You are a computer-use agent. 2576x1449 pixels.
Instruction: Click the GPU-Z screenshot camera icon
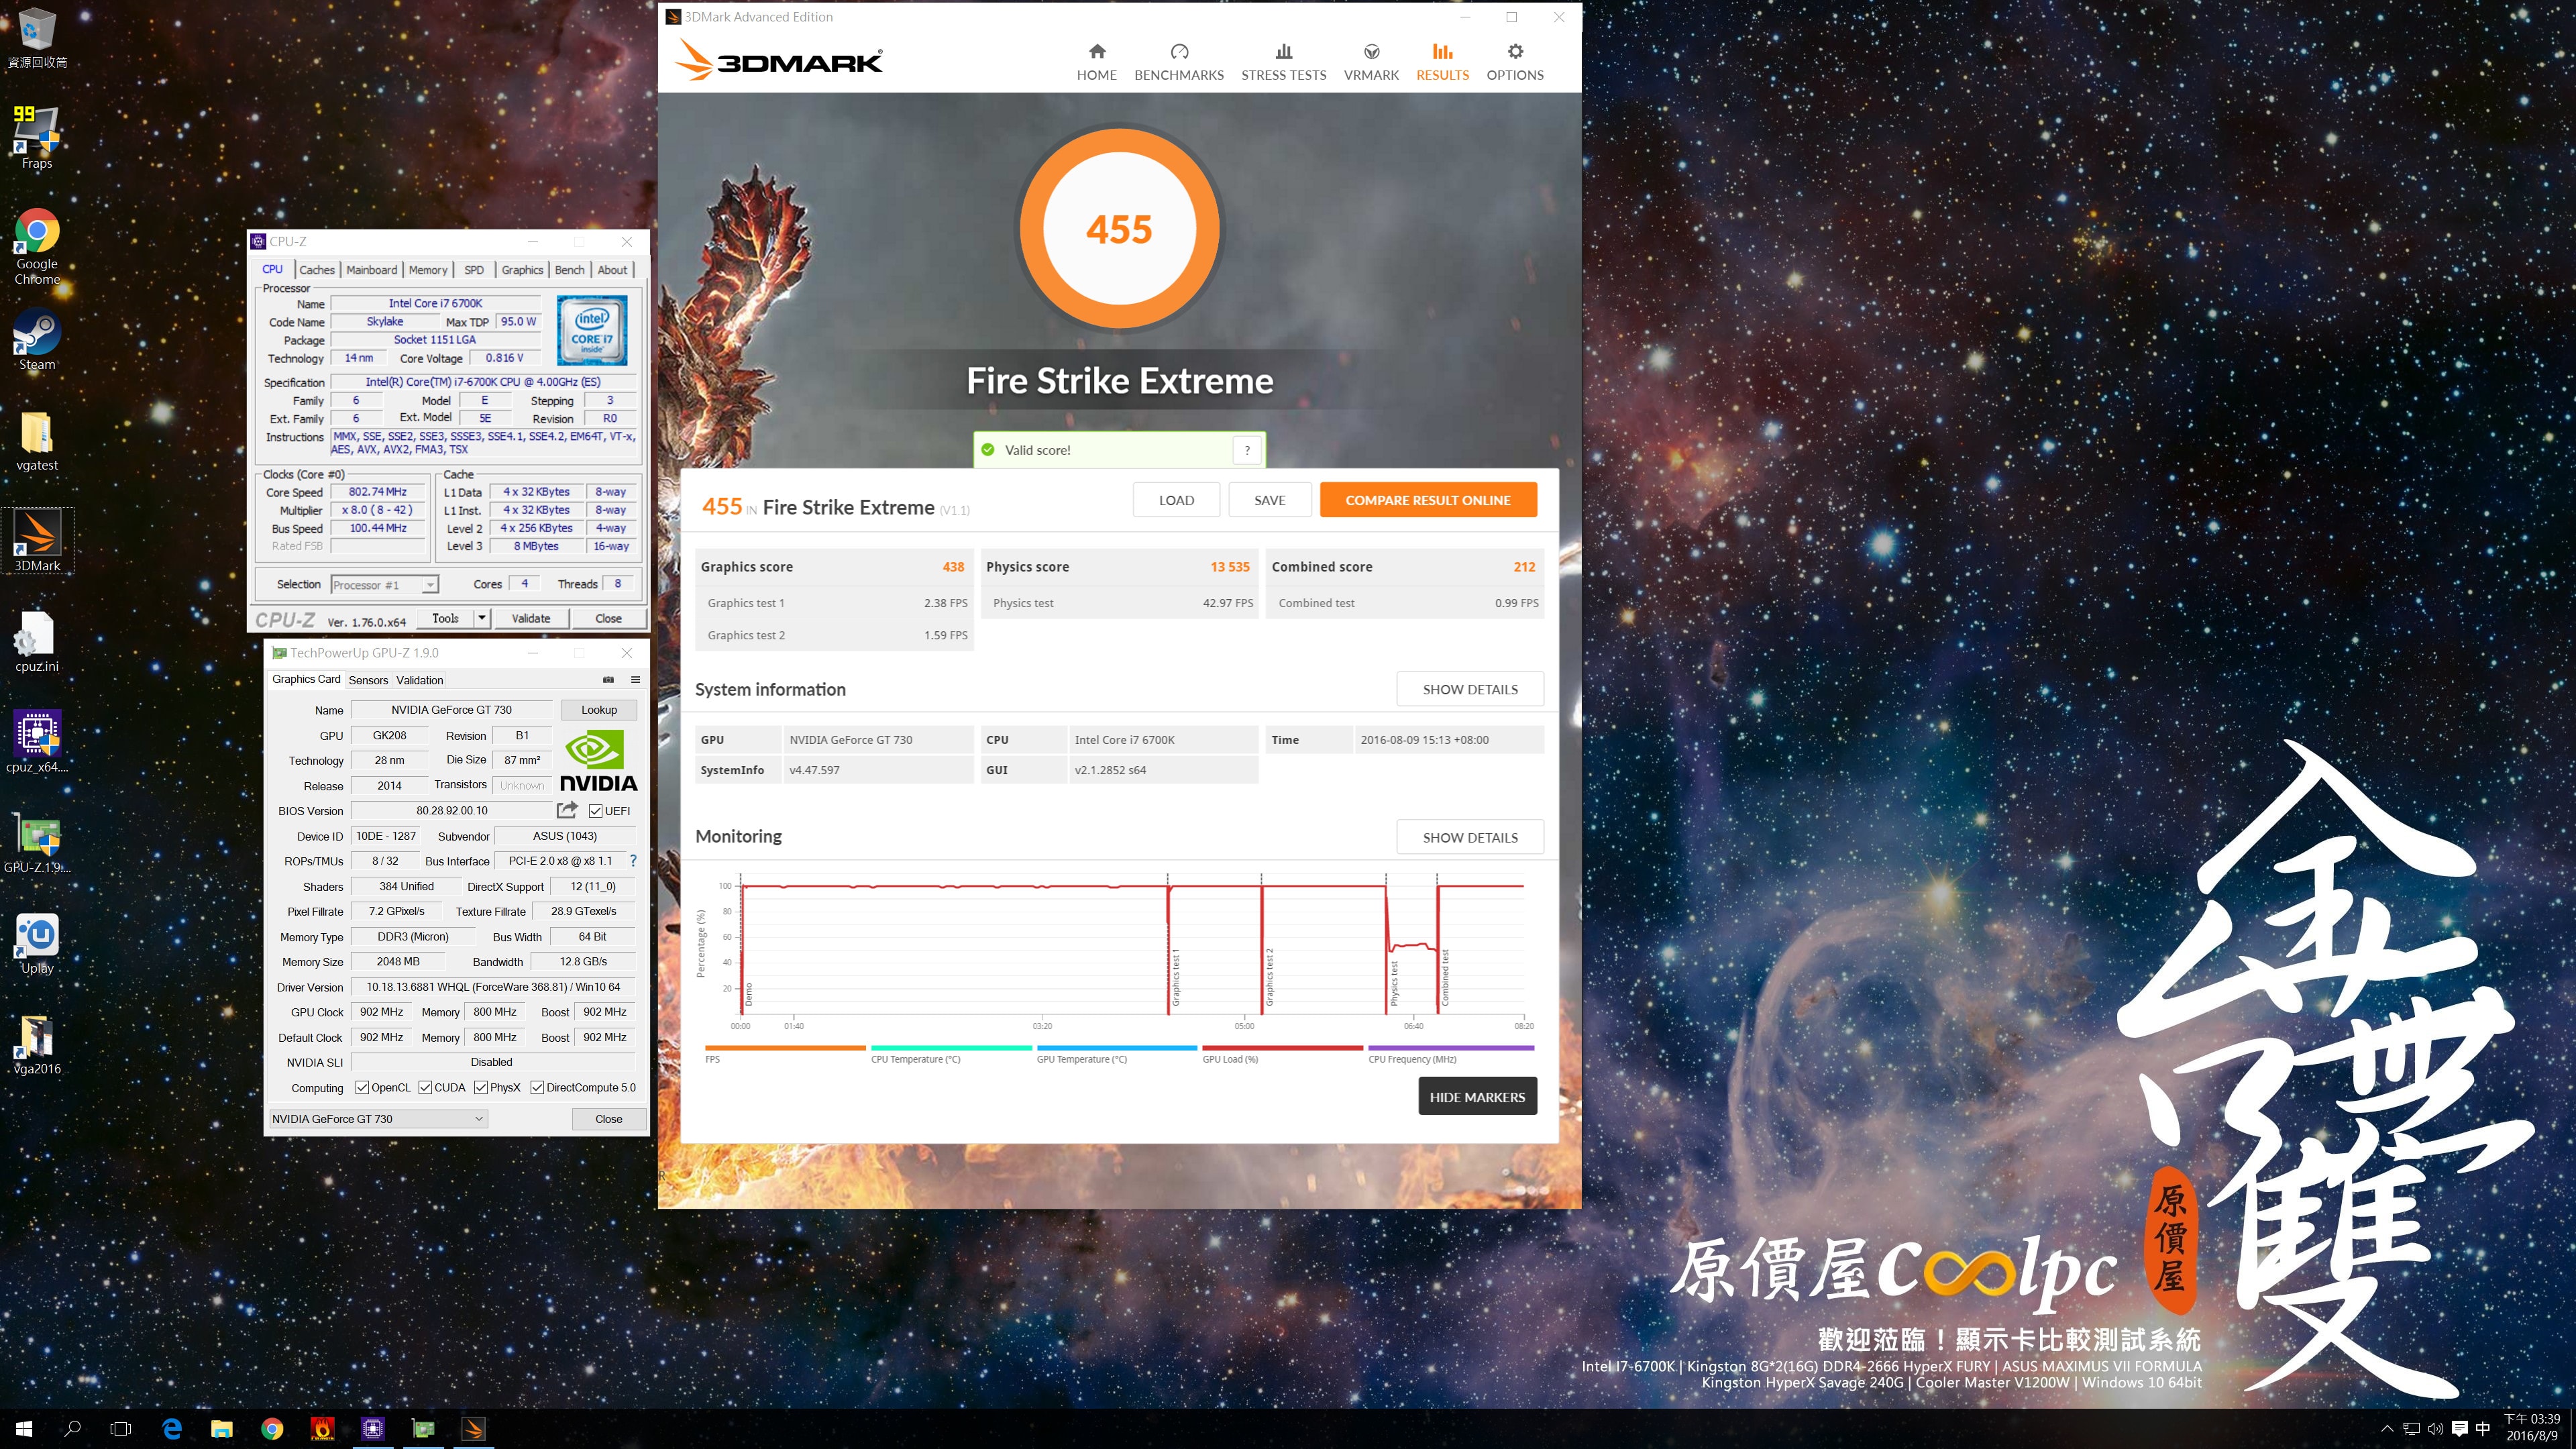point(608,680)
